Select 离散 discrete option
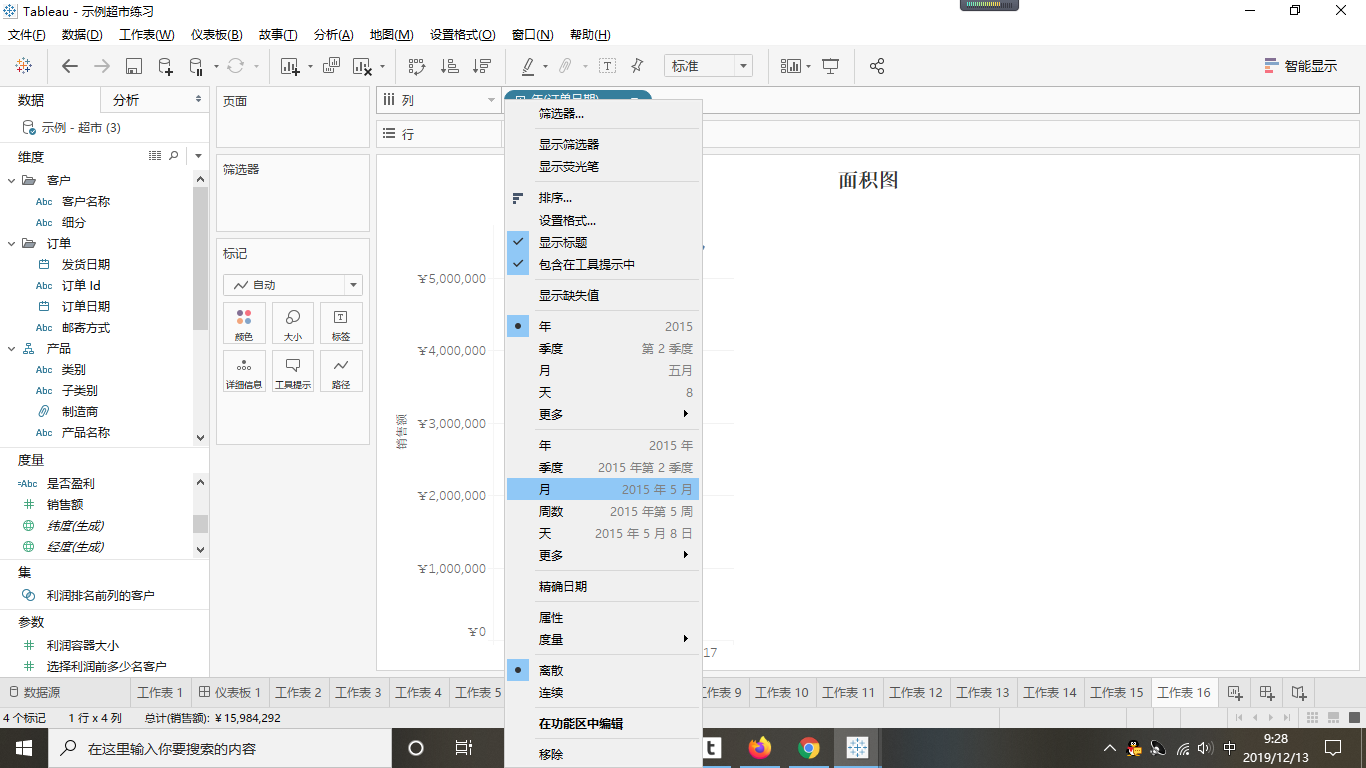This screenshot has width=1366, height=768. pyautogui.click(x=602, y=670)
